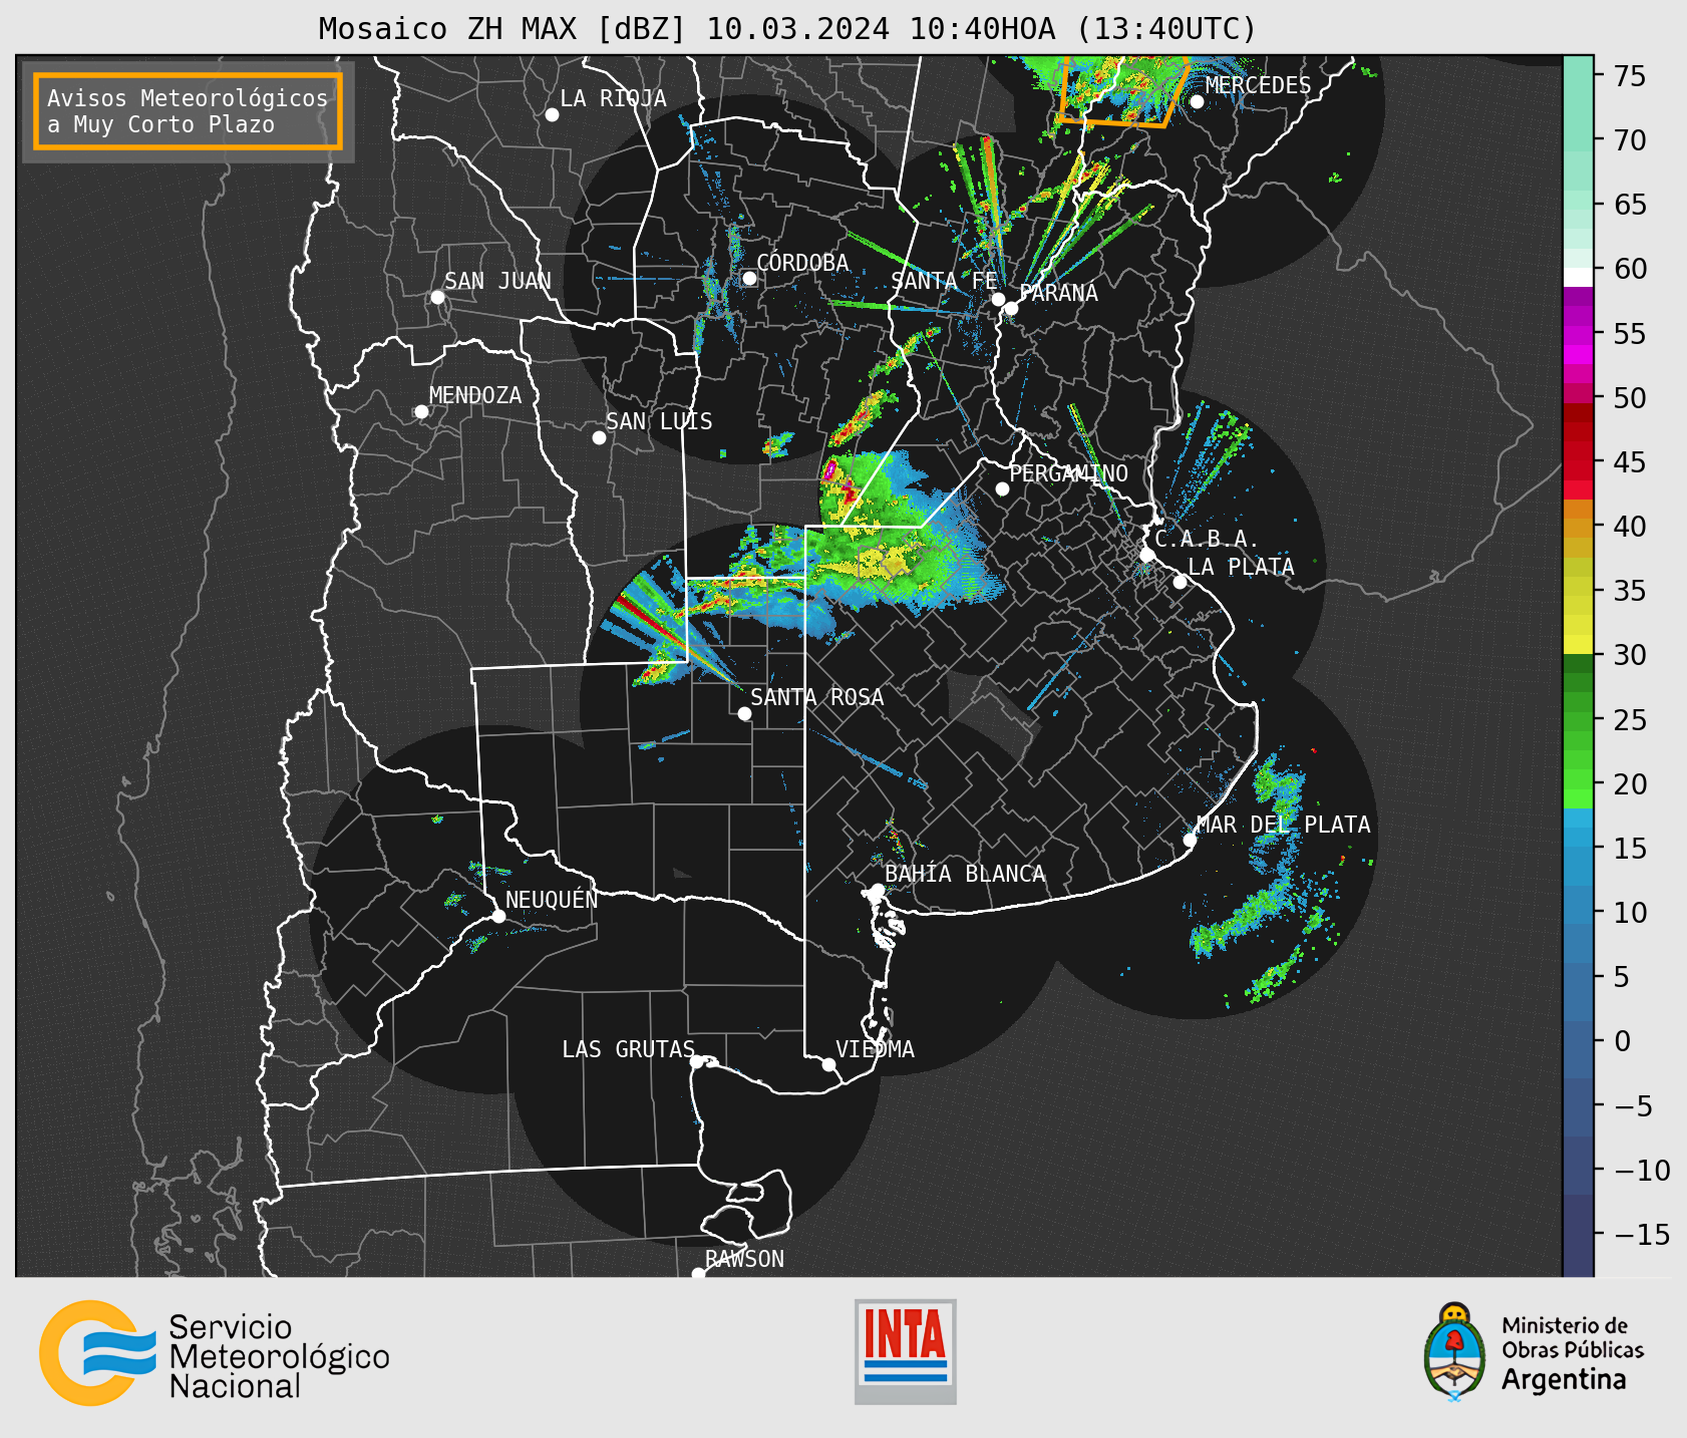Click the La Plata city marker dot
Image resolution: width=1687 pixels, height=1438 pixels.
[1180, 582]
